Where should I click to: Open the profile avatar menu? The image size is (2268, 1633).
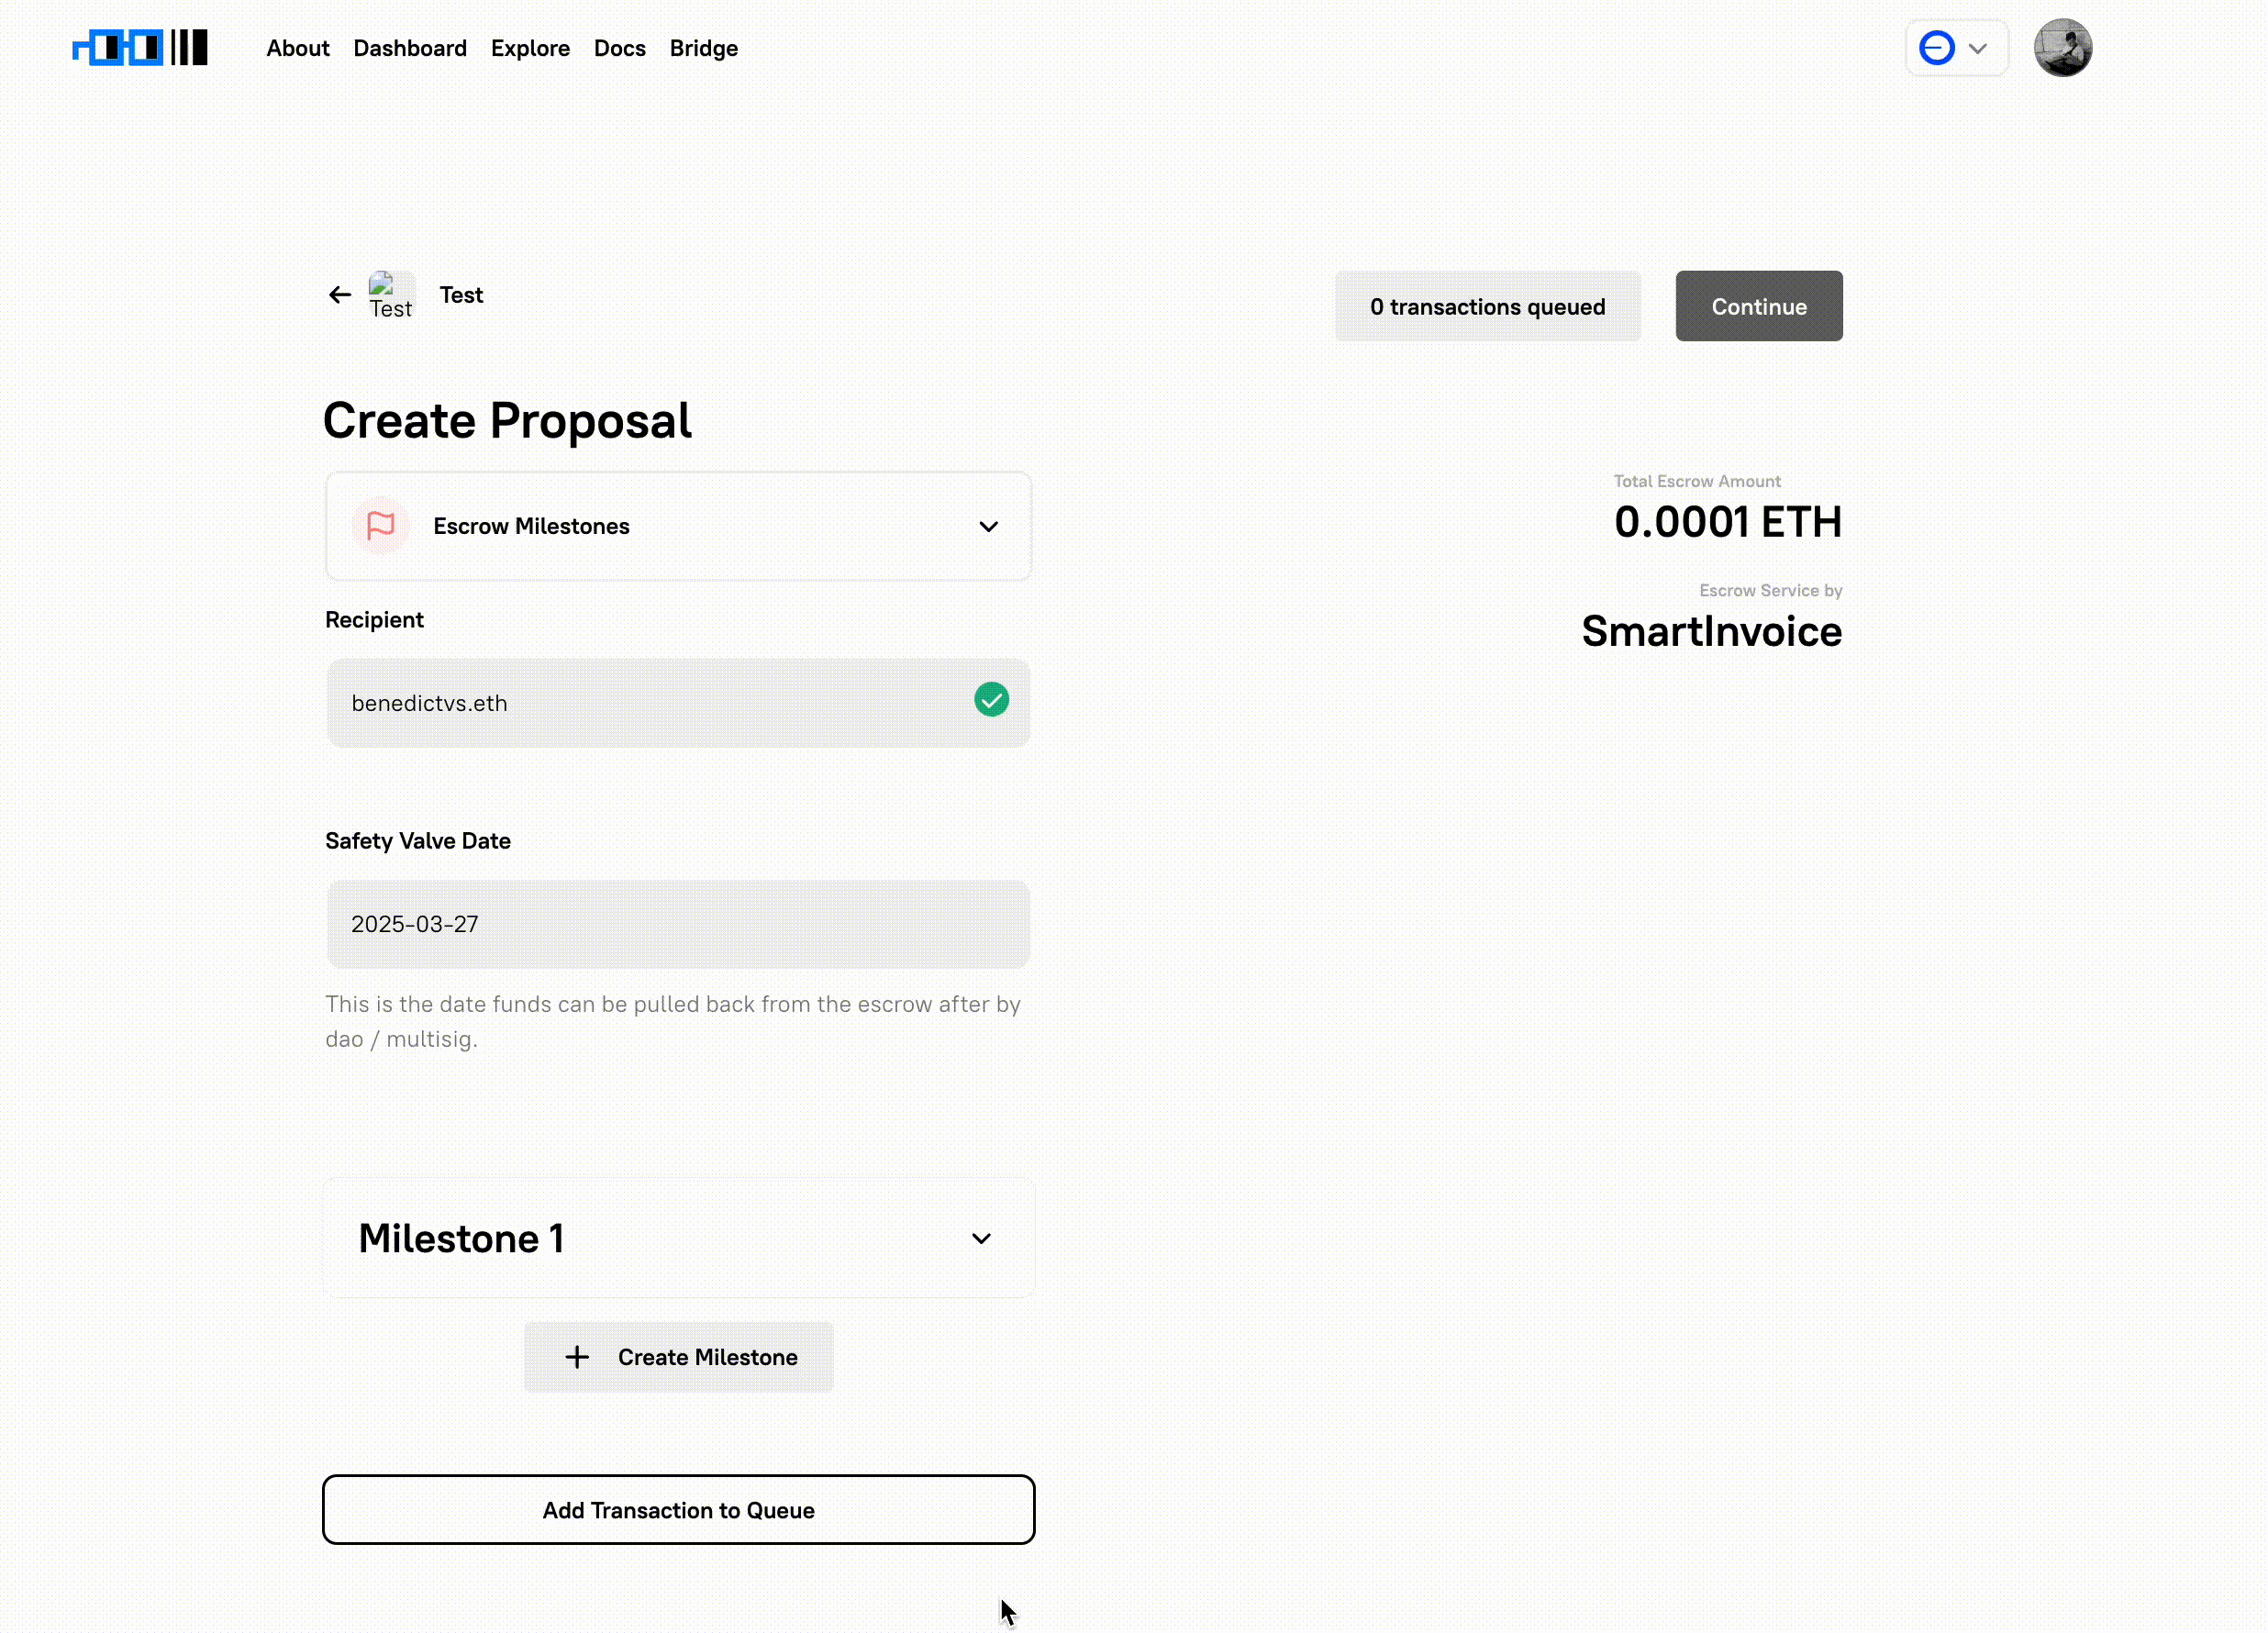tap(2063, 47)
